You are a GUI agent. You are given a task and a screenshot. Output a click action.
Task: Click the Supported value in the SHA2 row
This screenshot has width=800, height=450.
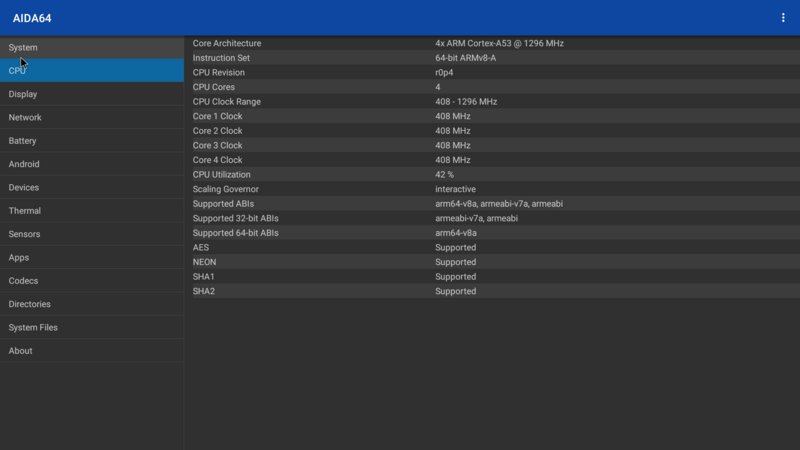click(x=456, y=291)
